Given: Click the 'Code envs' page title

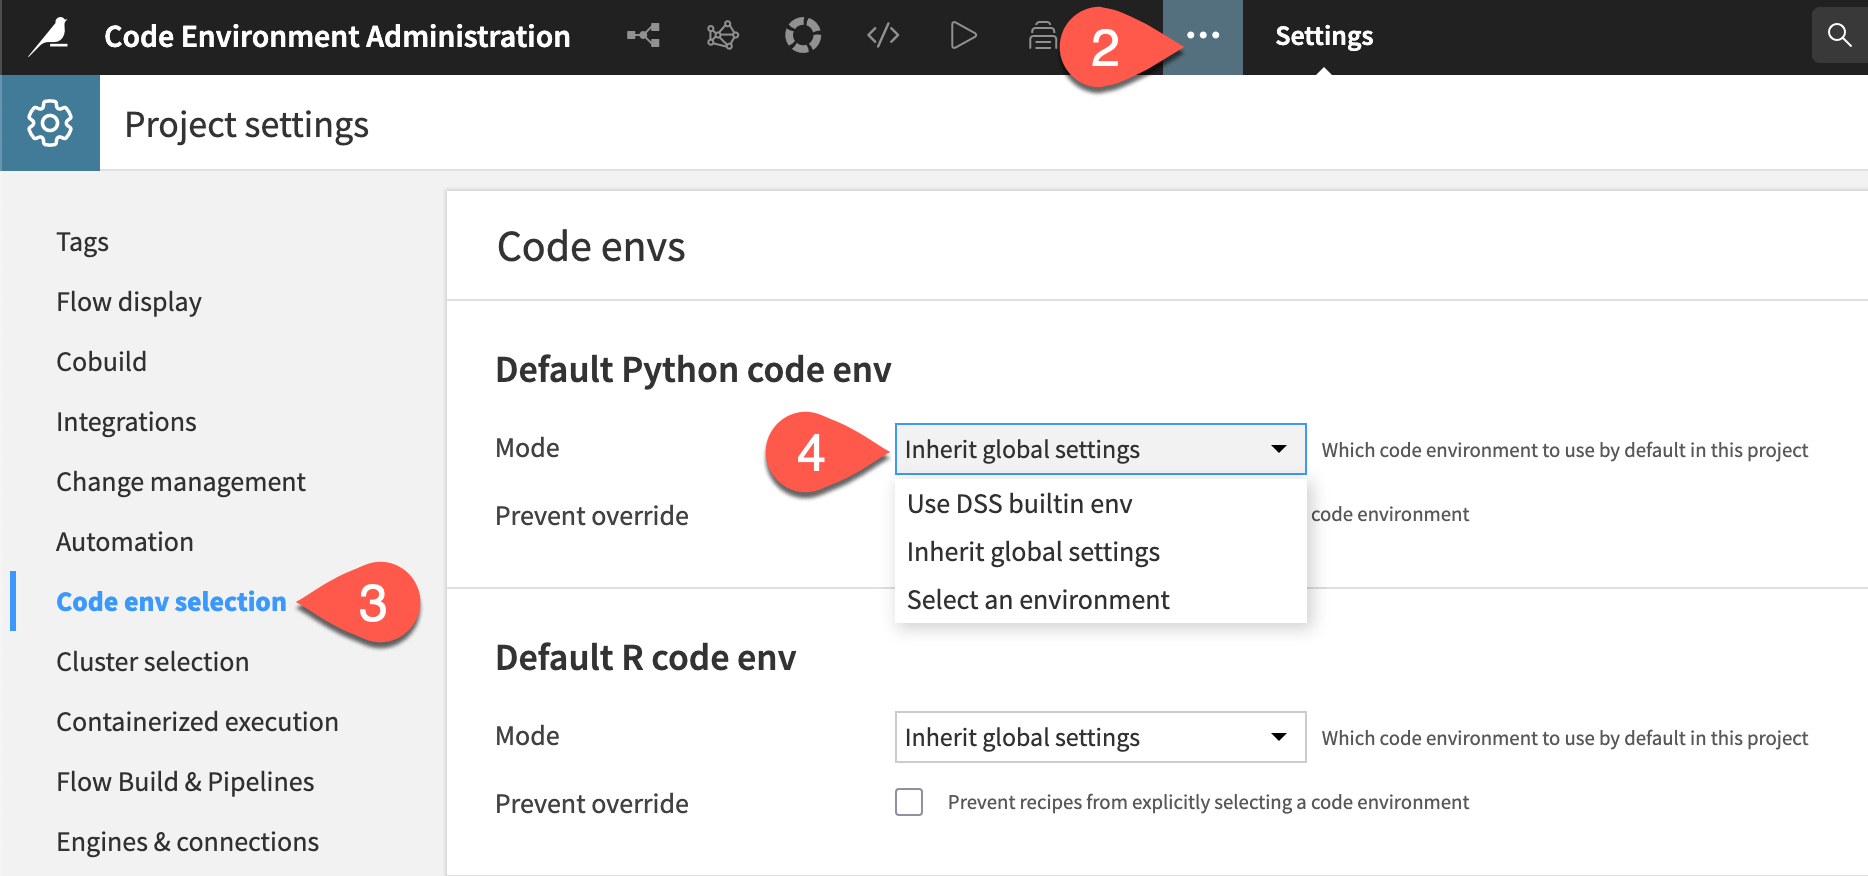Looking at the screenshot, I should 591,247.
